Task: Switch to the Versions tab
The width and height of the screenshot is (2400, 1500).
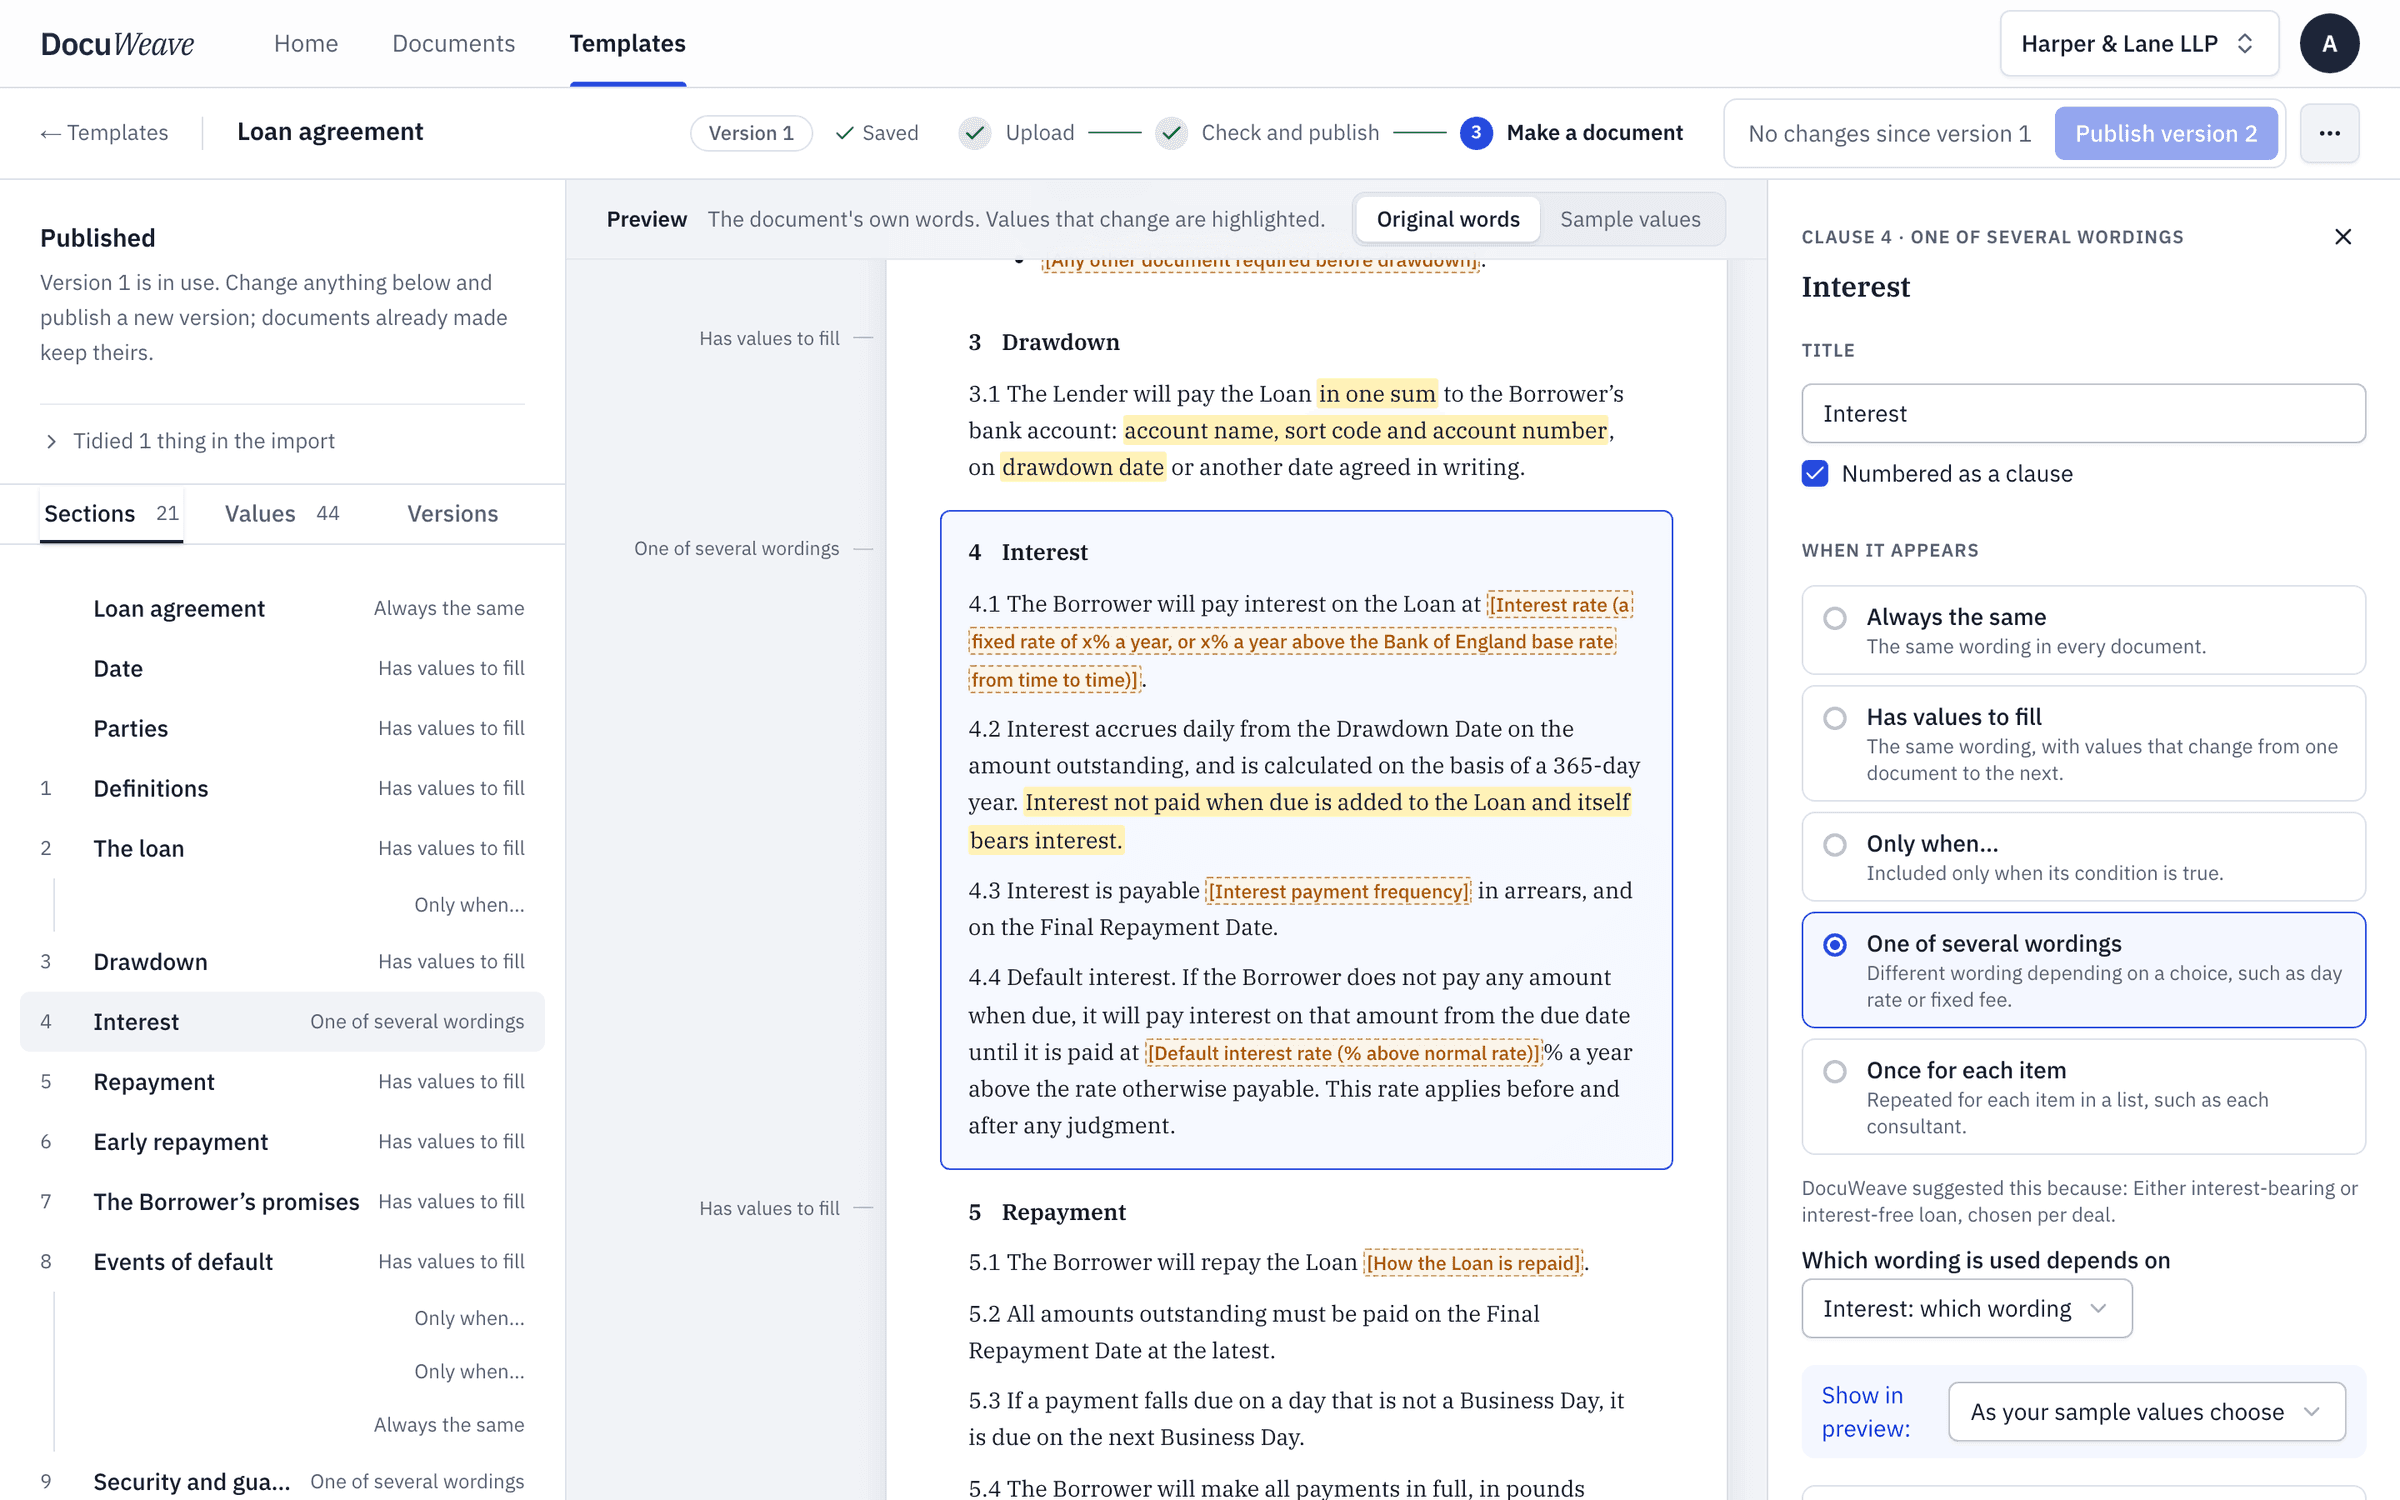Action: pos(452,513)
